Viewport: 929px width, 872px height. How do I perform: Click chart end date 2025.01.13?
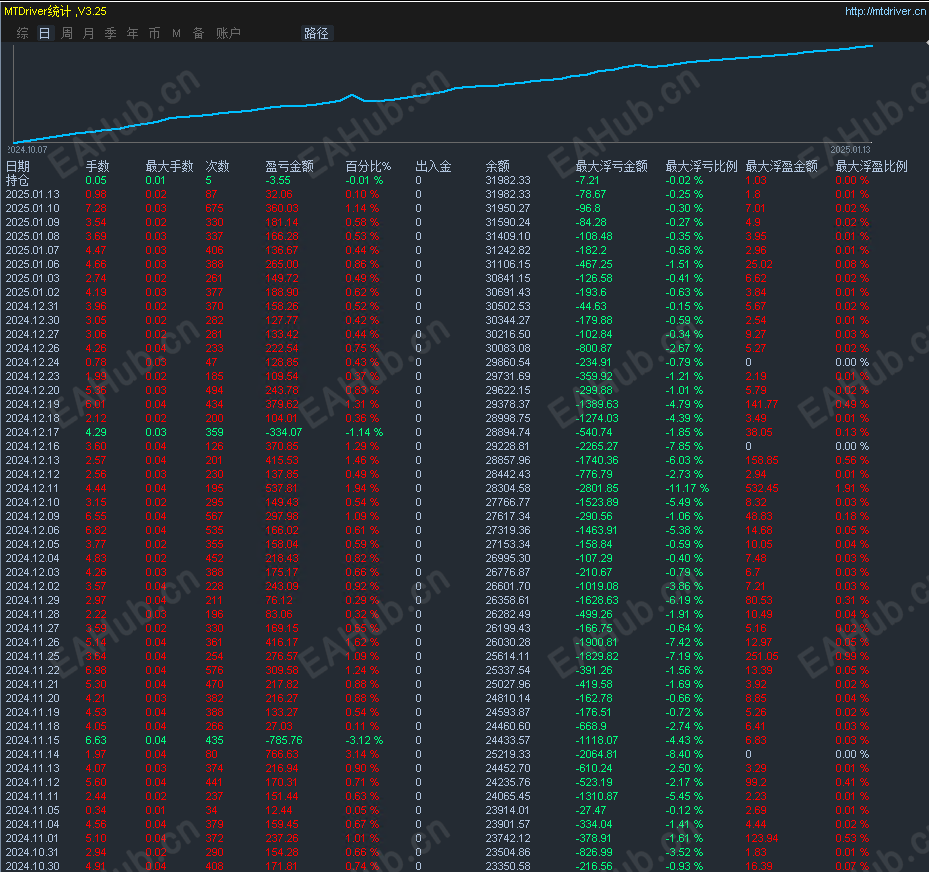click(x=850, y=150)
